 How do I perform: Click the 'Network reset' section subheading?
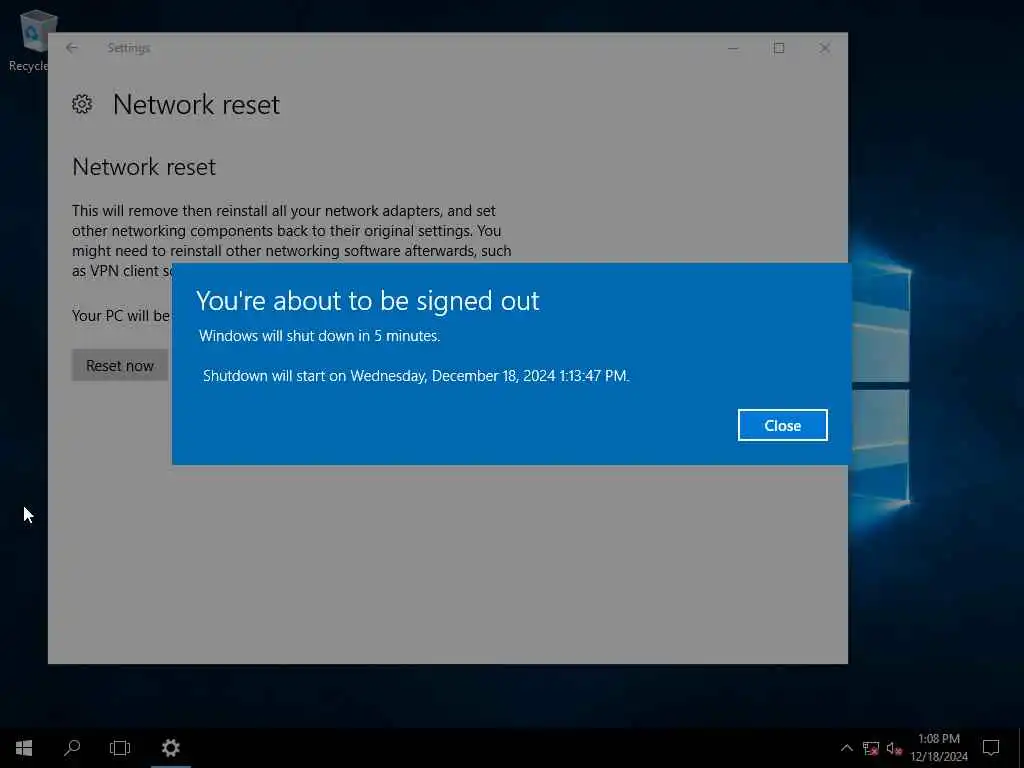pos(144,167)
